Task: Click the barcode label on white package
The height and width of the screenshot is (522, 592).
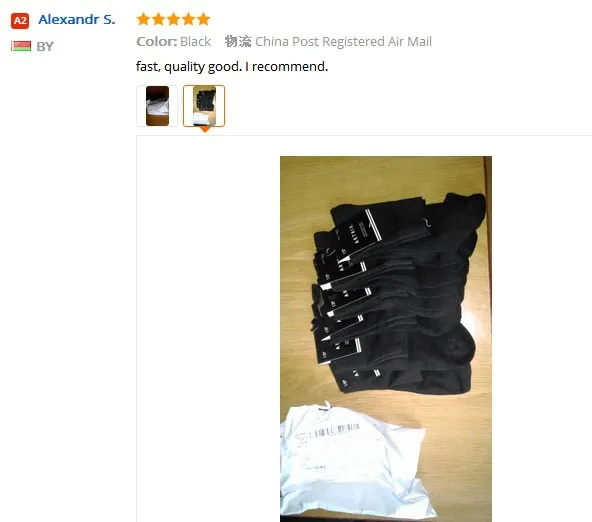Action: coord(330,430)
